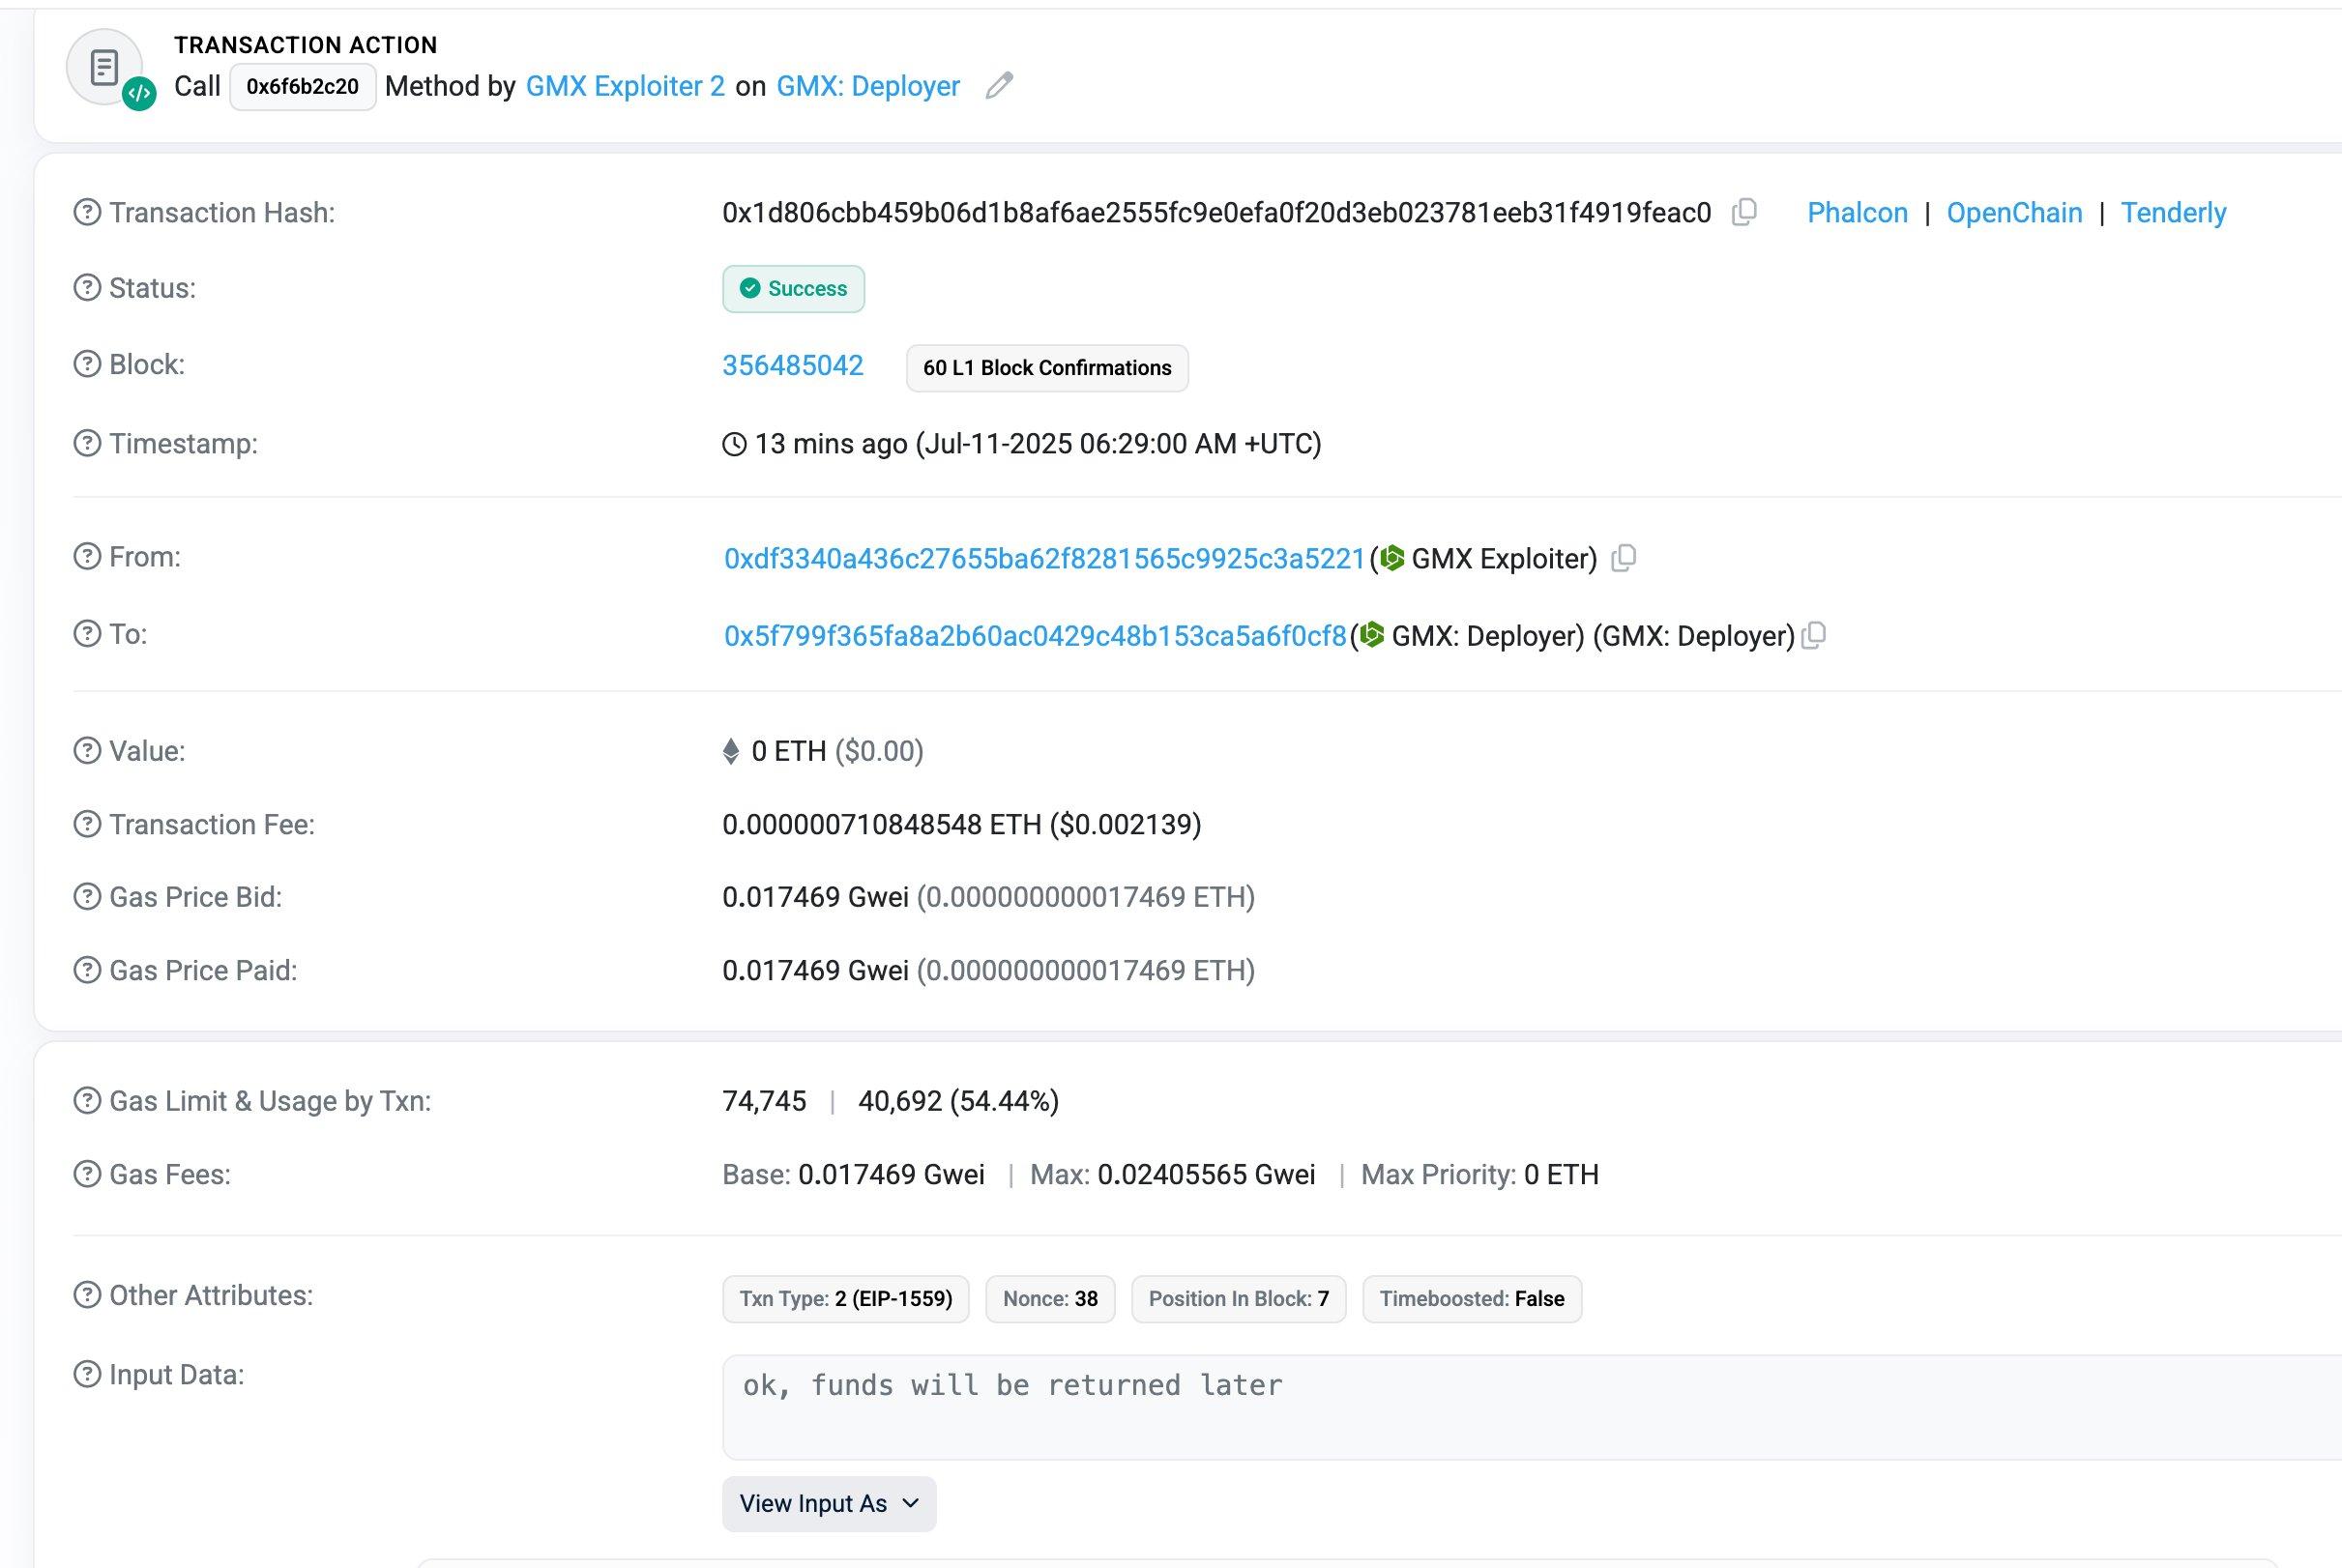Open the OpenChain link

2014,212
